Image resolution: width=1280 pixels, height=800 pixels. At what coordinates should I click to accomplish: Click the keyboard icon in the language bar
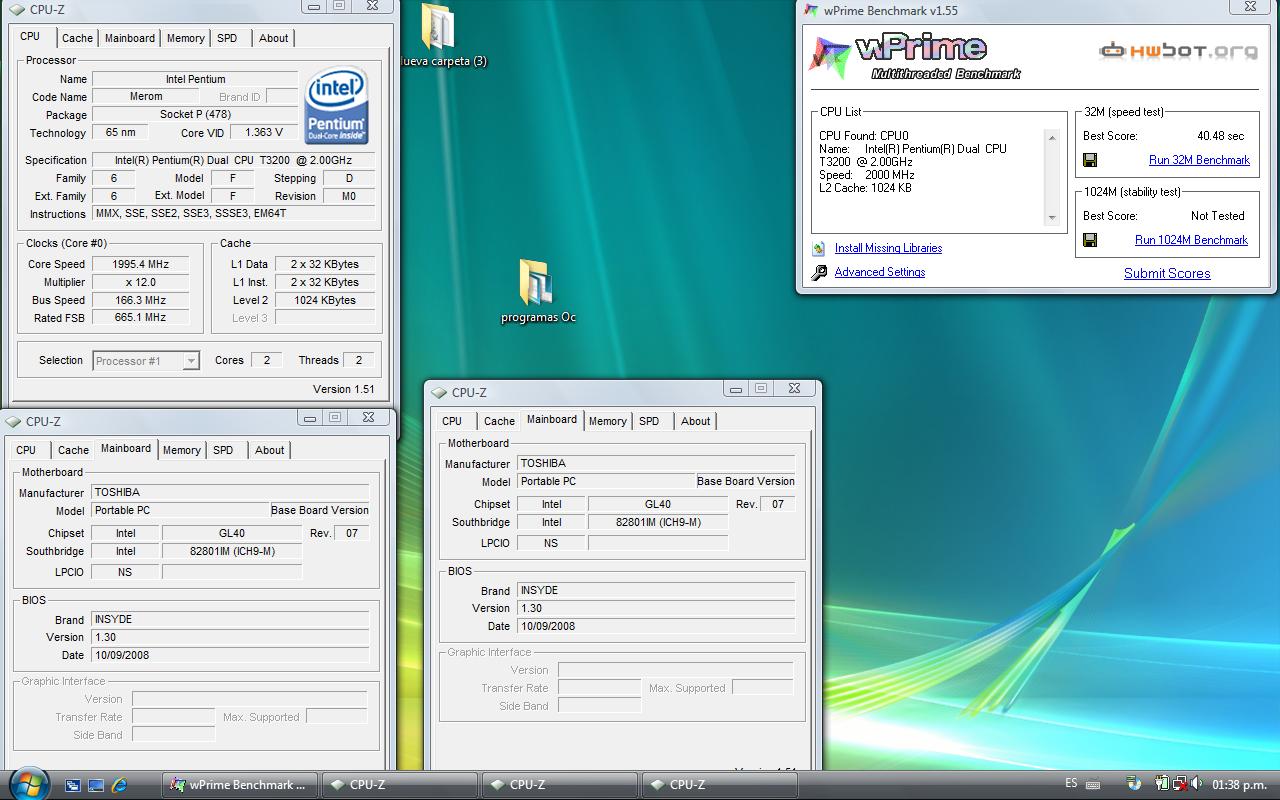click(1093, 784)
